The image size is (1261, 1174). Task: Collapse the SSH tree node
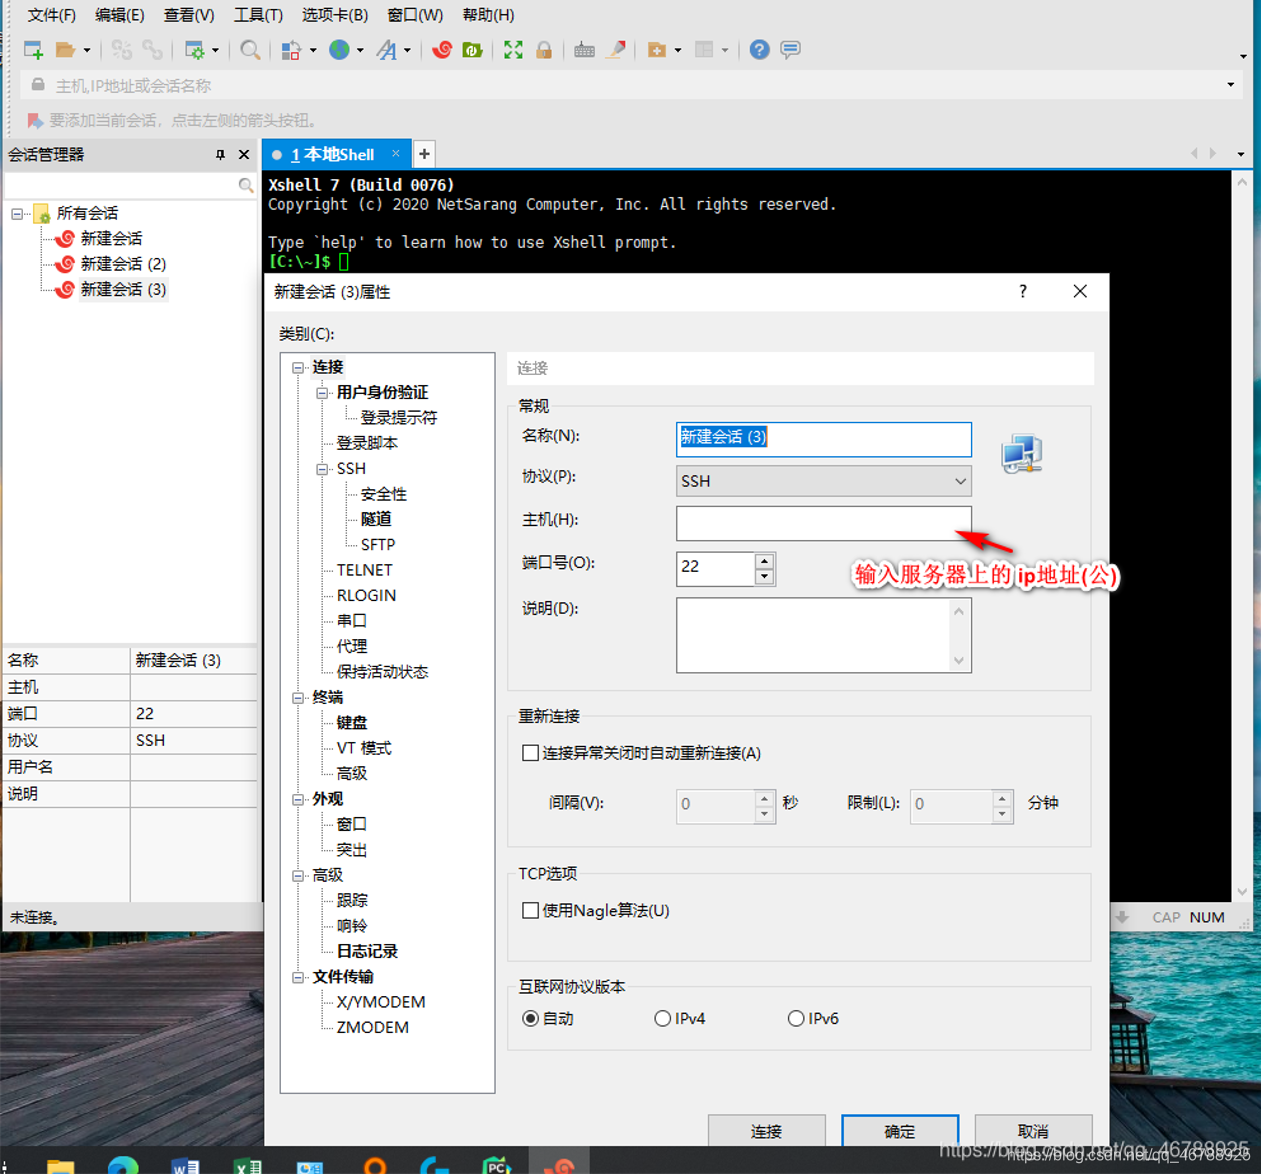pos(322,468)
